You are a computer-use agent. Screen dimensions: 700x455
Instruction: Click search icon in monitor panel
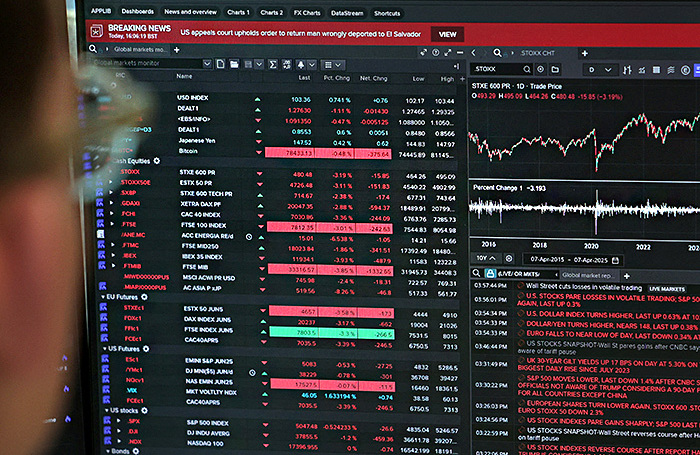pos(93,49)
